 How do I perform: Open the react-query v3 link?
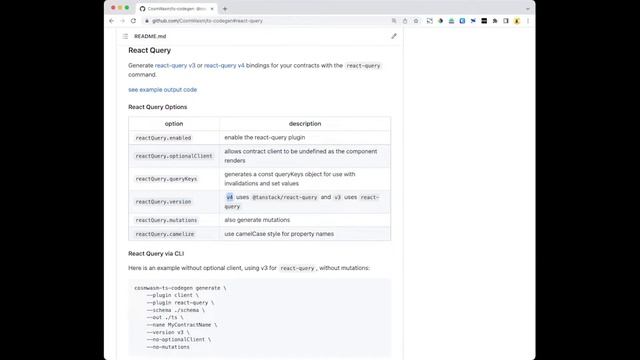click(175, 65)
